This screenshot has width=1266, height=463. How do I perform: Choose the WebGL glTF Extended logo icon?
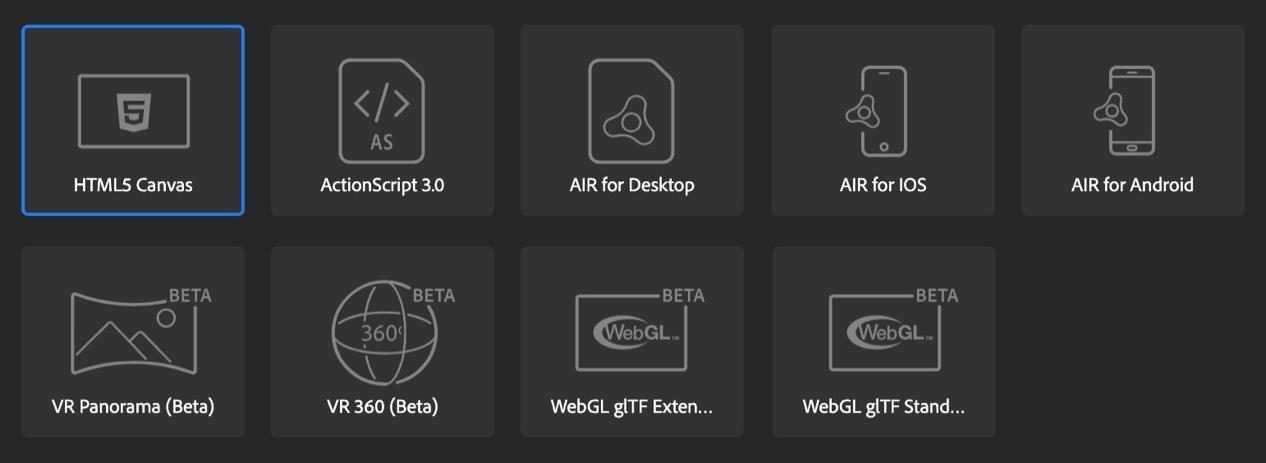[639, 330]
